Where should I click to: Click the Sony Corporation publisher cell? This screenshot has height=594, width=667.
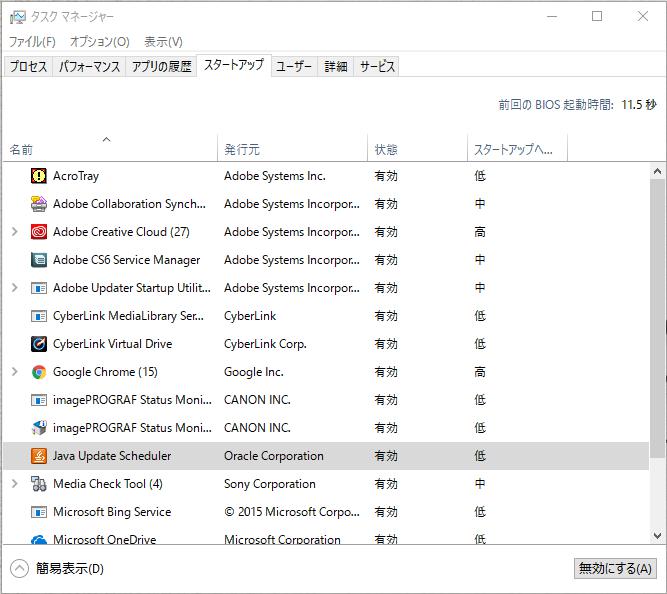pos(270,484)
